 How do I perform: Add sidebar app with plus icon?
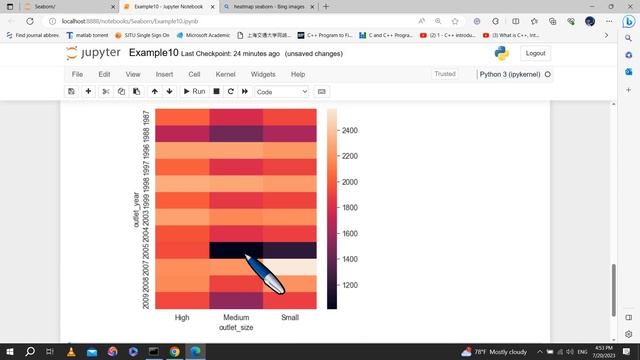[629, 90]
